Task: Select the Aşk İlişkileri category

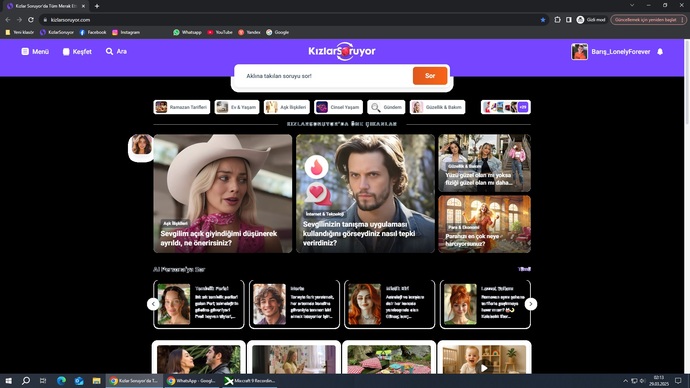Action: pyautogui.click(x=287, y=107)
